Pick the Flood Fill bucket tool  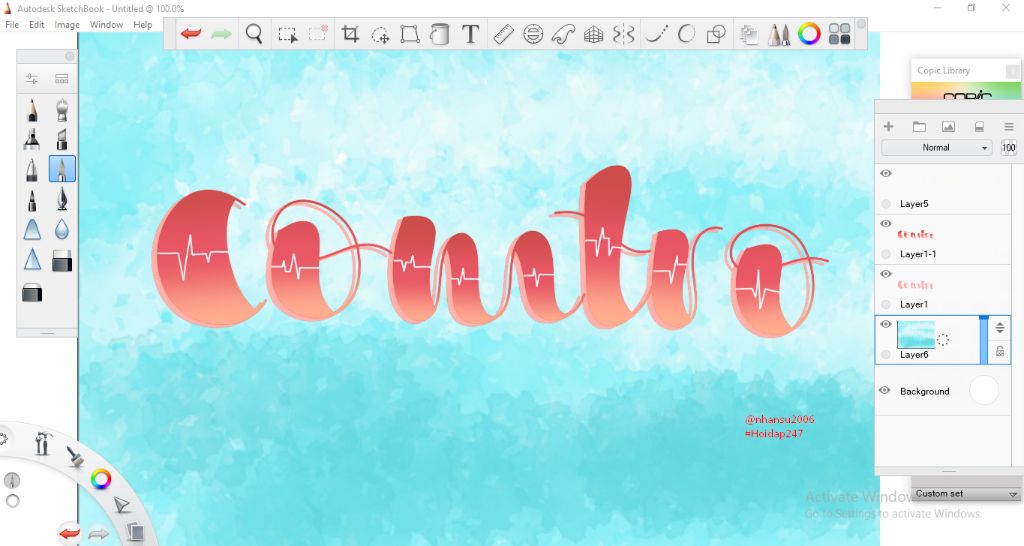[440, 33]
